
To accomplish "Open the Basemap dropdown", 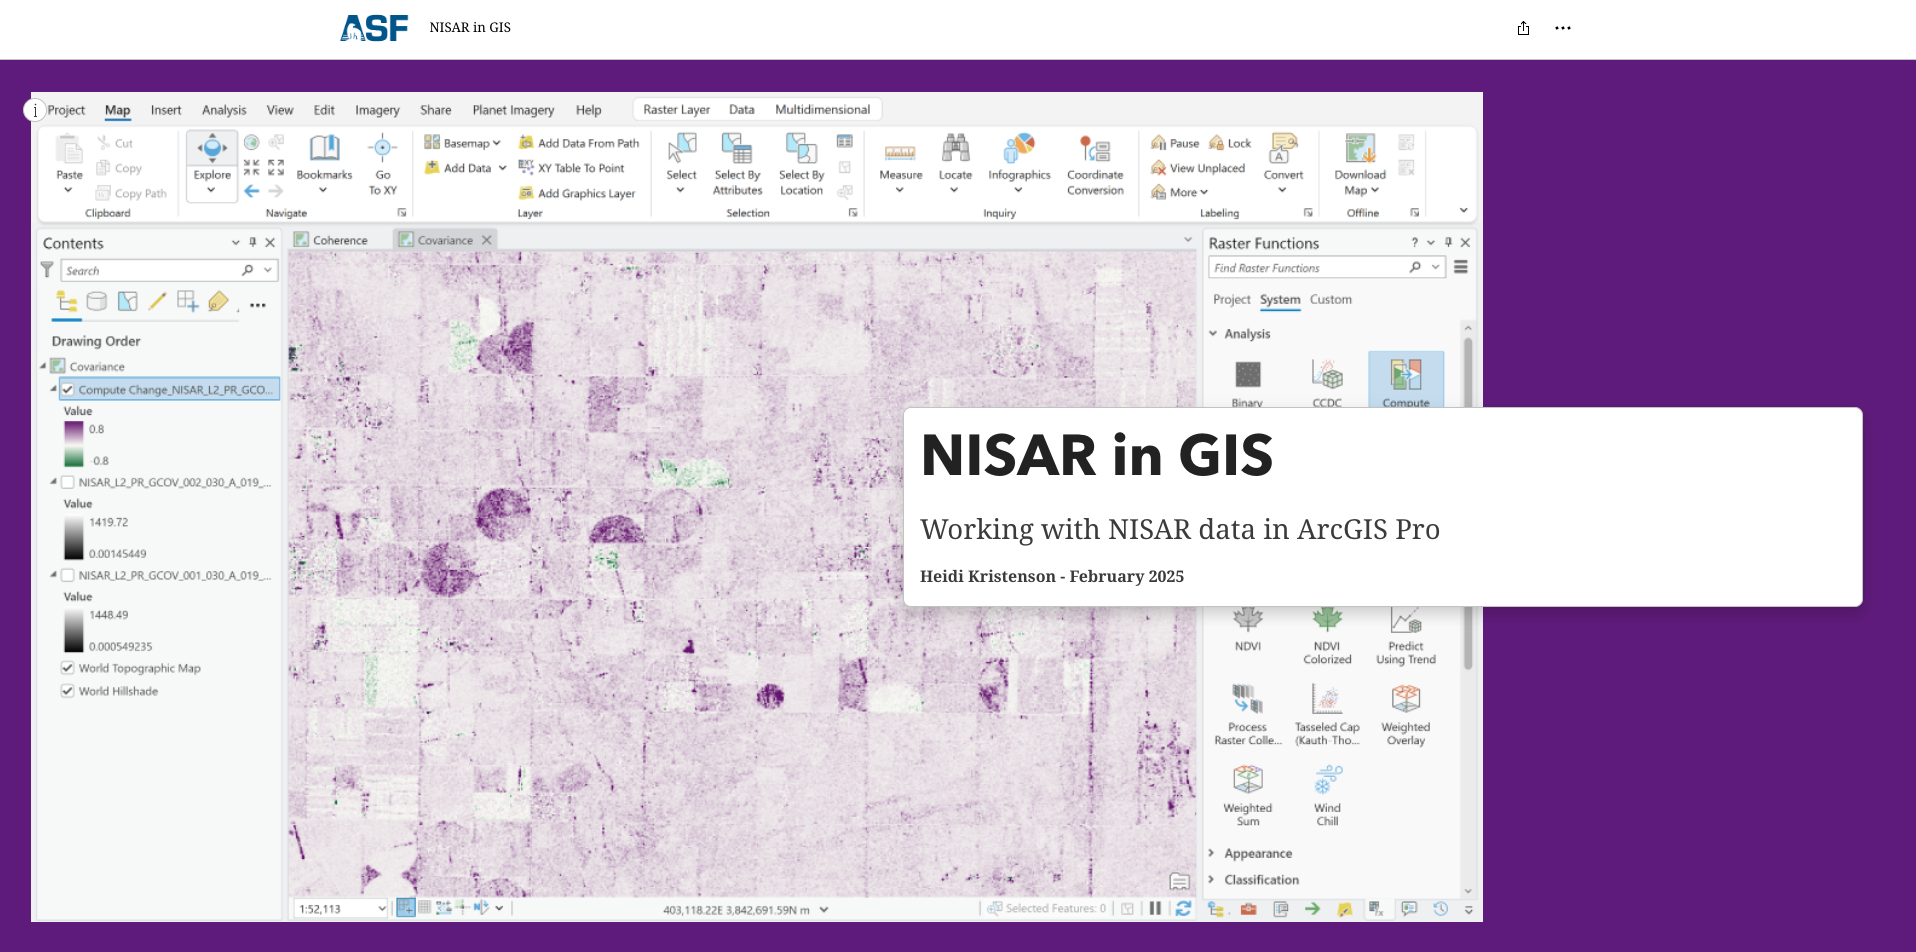I will [462, 143].
